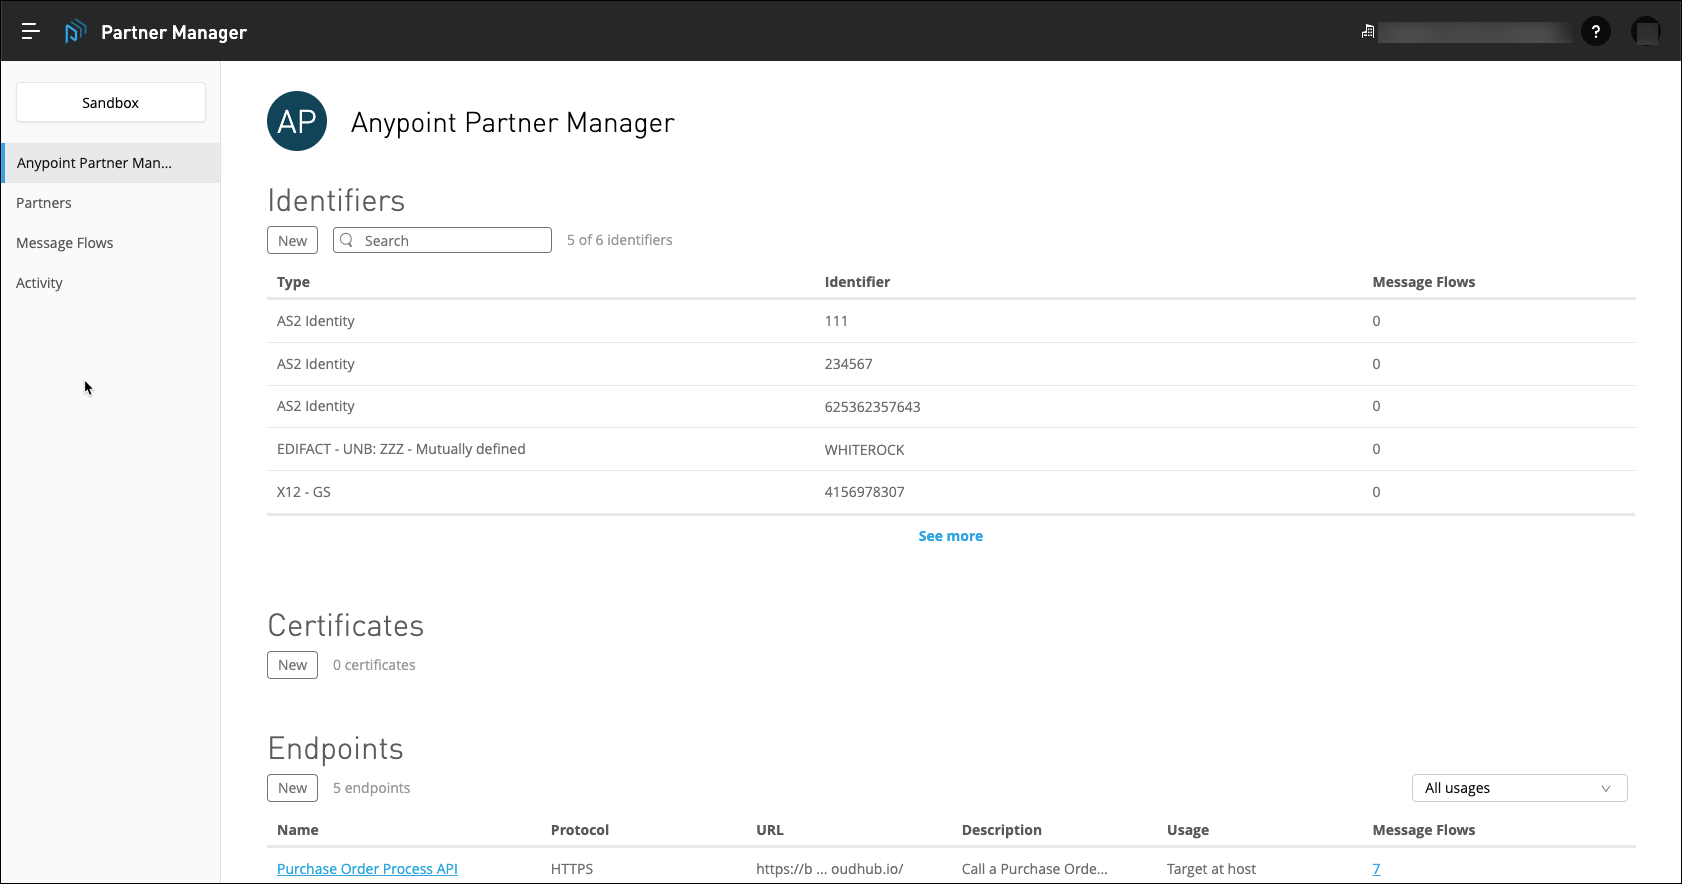
Task: Add a new certificate with New button
Action: click(x=292, y=665)
